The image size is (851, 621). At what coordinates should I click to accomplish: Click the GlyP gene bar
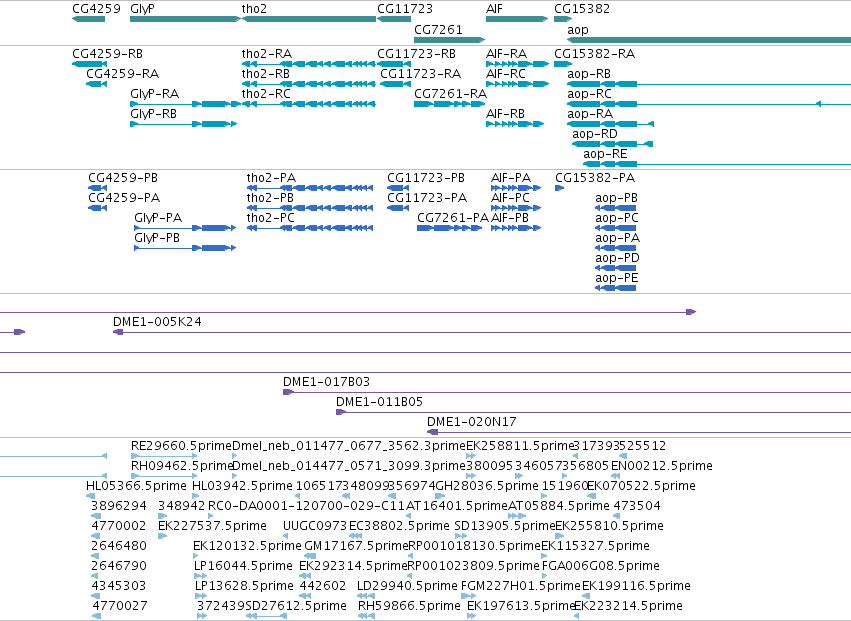[185, 19]
